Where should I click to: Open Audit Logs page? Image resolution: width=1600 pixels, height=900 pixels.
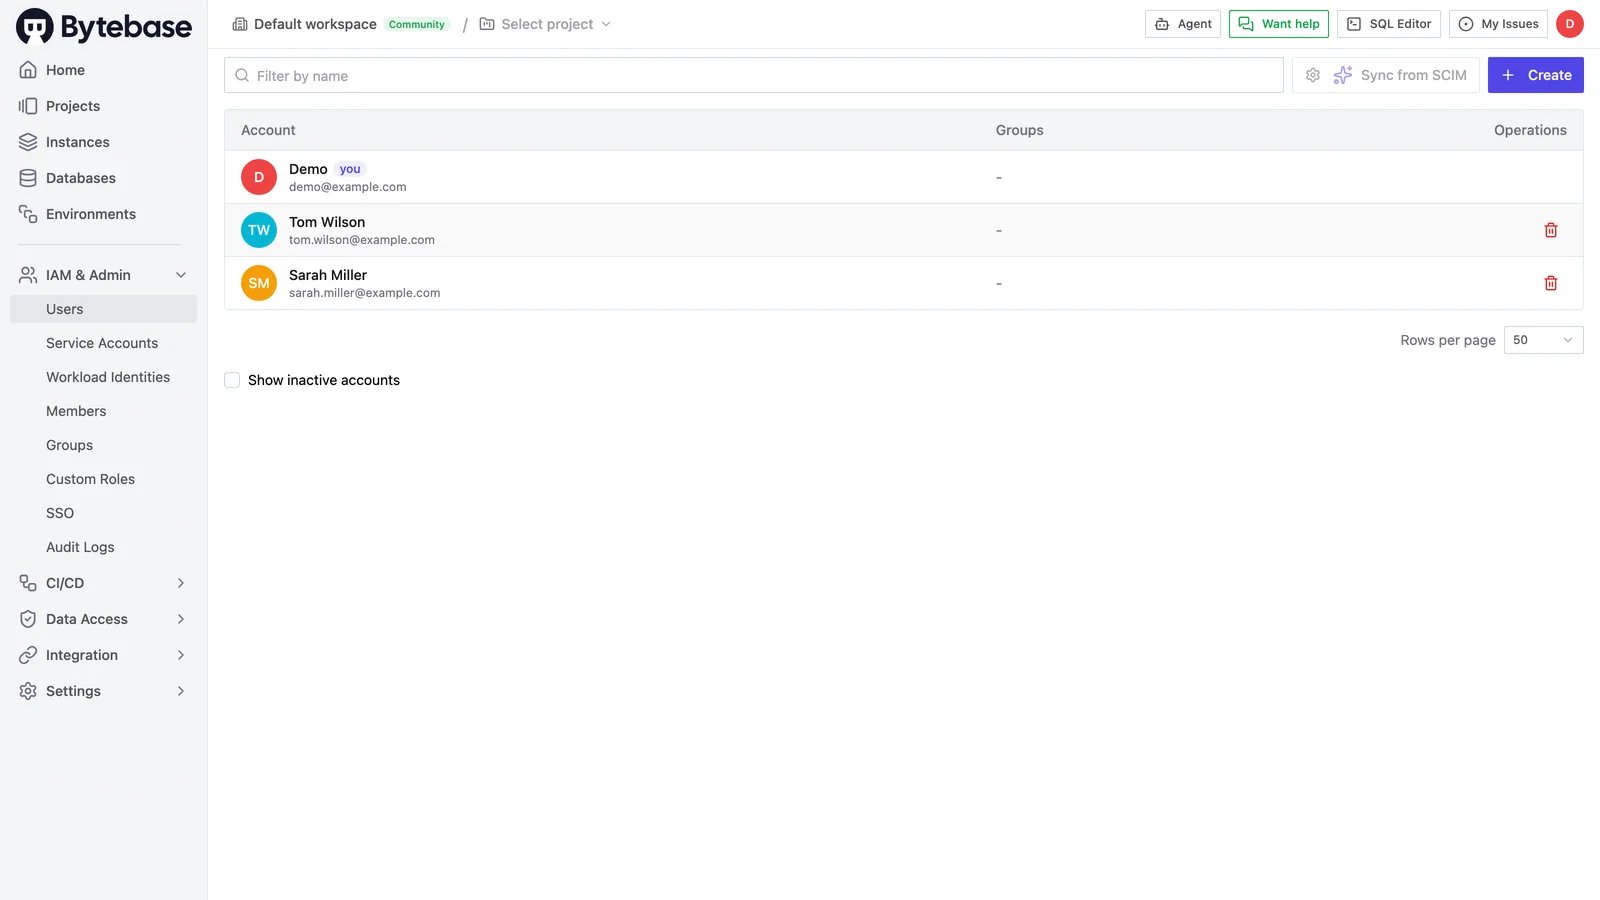pyautogui.click(x=103, y=547)
